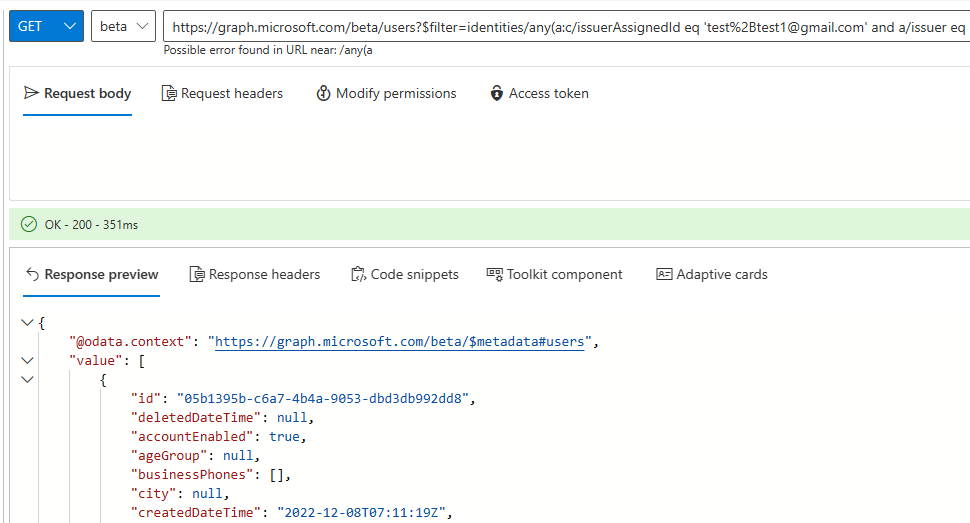Switch to the Request body tab

click(x=77, y=93)
